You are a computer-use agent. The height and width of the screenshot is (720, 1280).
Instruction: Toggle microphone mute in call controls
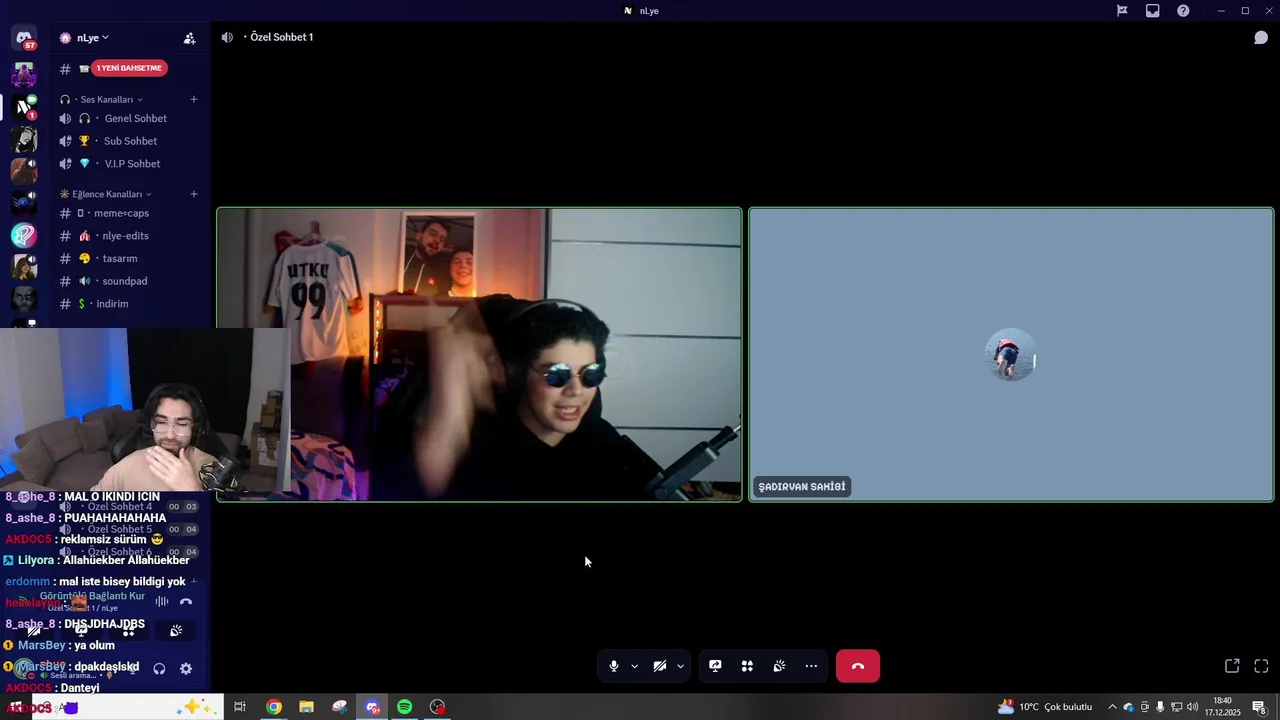click(614, 666)
